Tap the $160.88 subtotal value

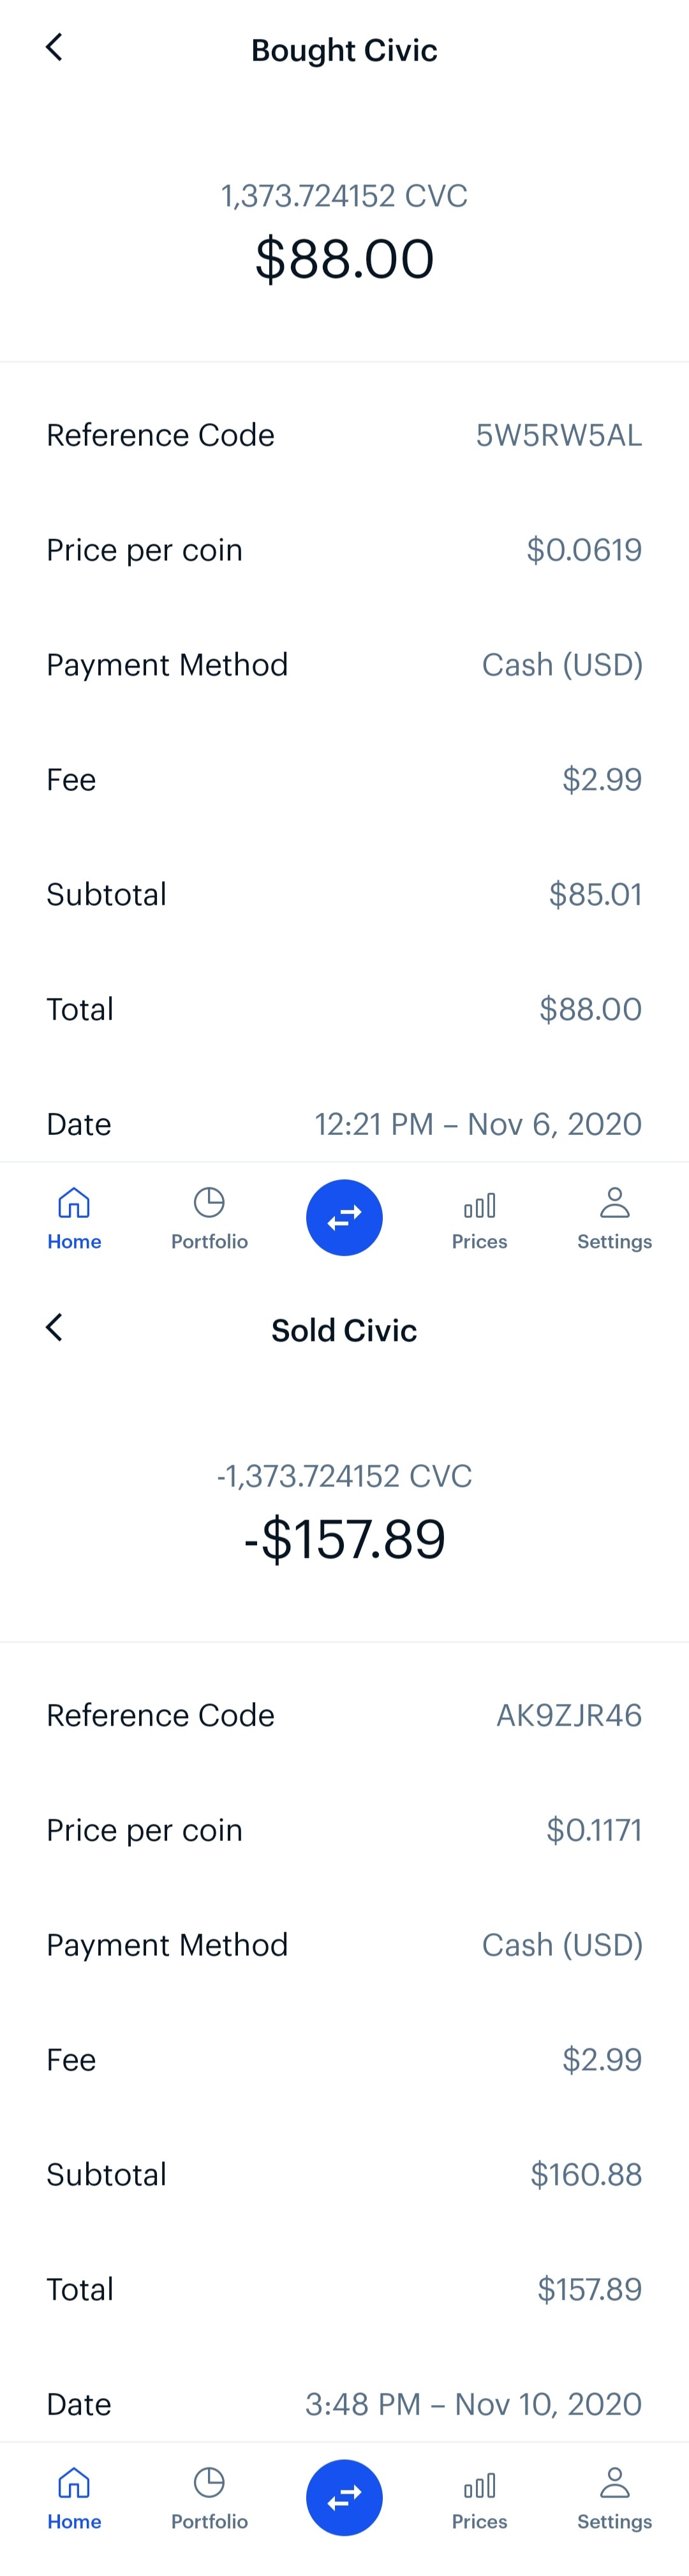click(x=586, y=2174)
